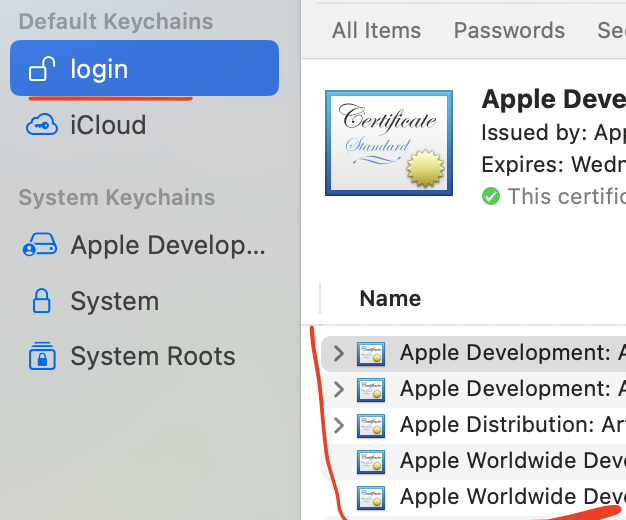The height and width of the screenshot is (520, 626).
Task: Expand the second Apple Development certificate row
Action: click(339, 389)
